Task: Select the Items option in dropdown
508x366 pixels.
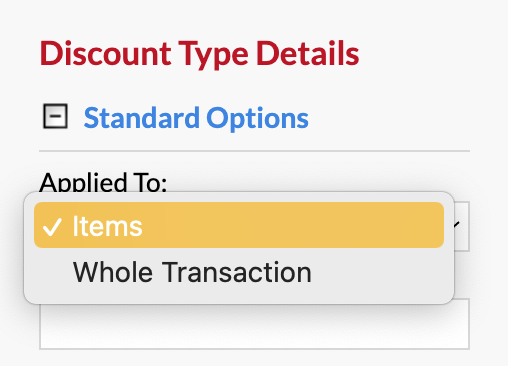Action: tap(239, 225)
